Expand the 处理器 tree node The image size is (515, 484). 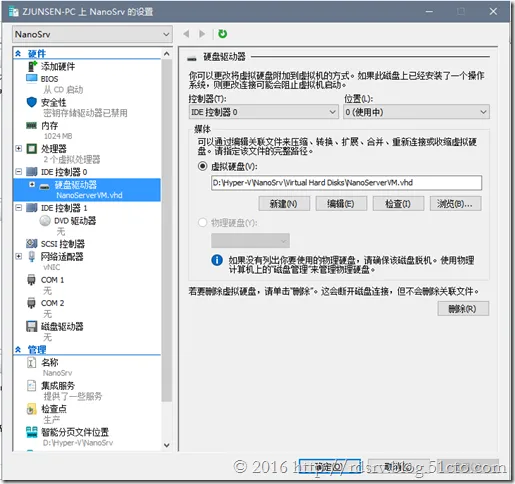(19, 148)
